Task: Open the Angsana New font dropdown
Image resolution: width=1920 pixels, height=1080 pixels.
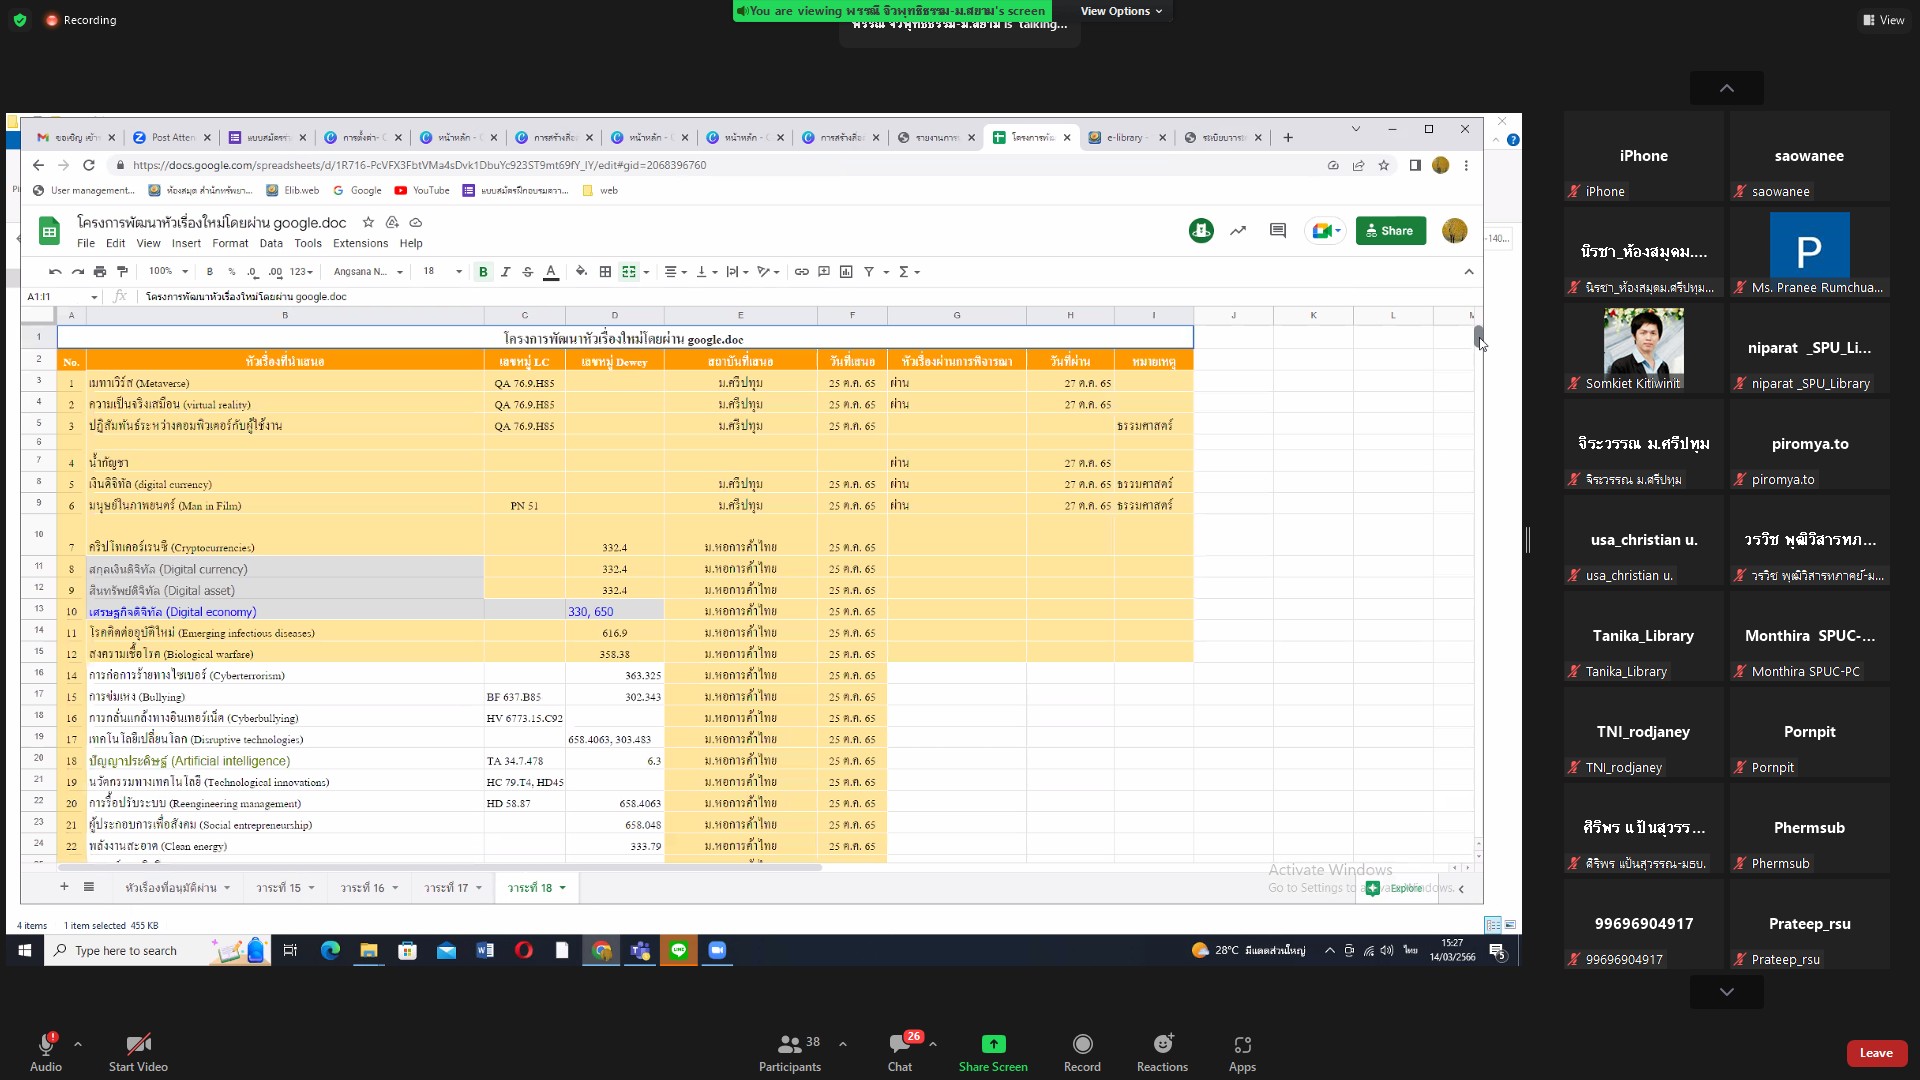Action: coord(367,272)
